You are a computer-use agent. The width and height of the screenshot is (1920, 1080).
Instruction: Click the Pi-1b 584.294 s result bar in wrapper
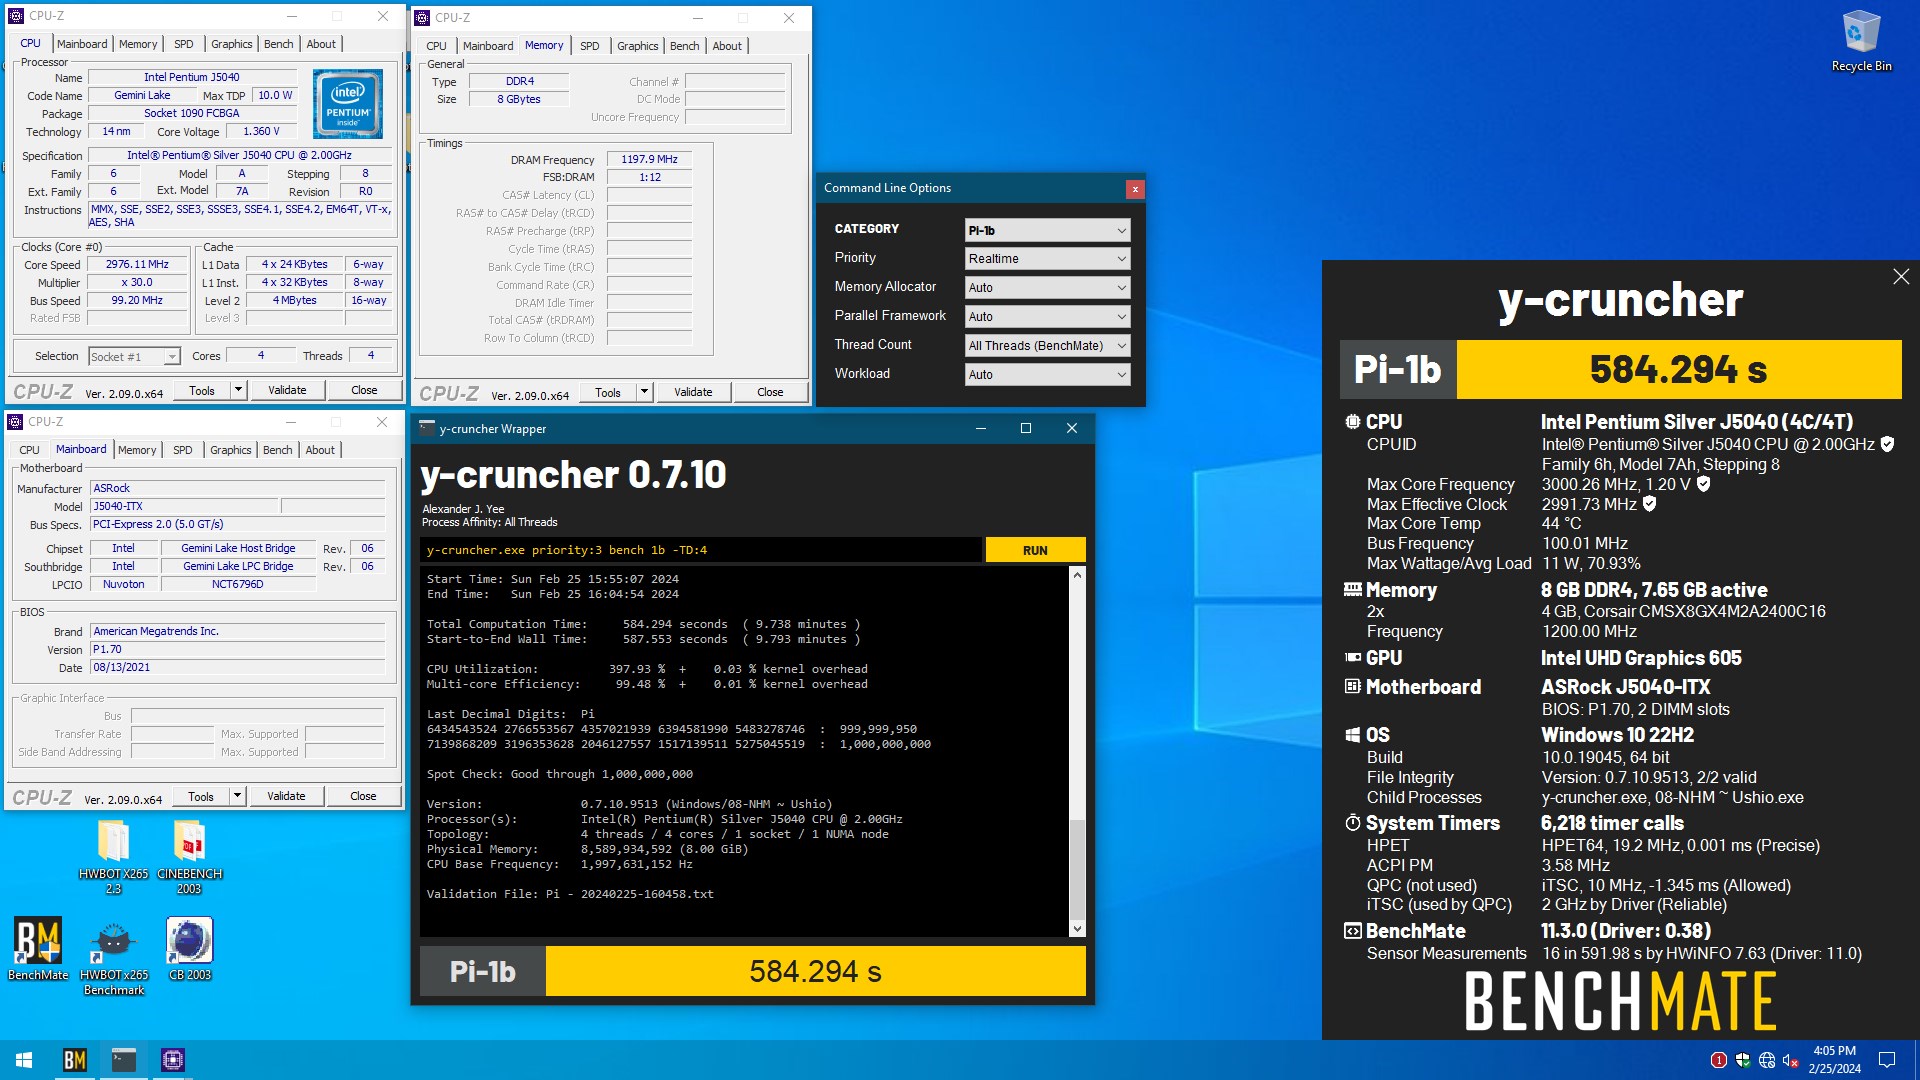(x=753, y=971)
